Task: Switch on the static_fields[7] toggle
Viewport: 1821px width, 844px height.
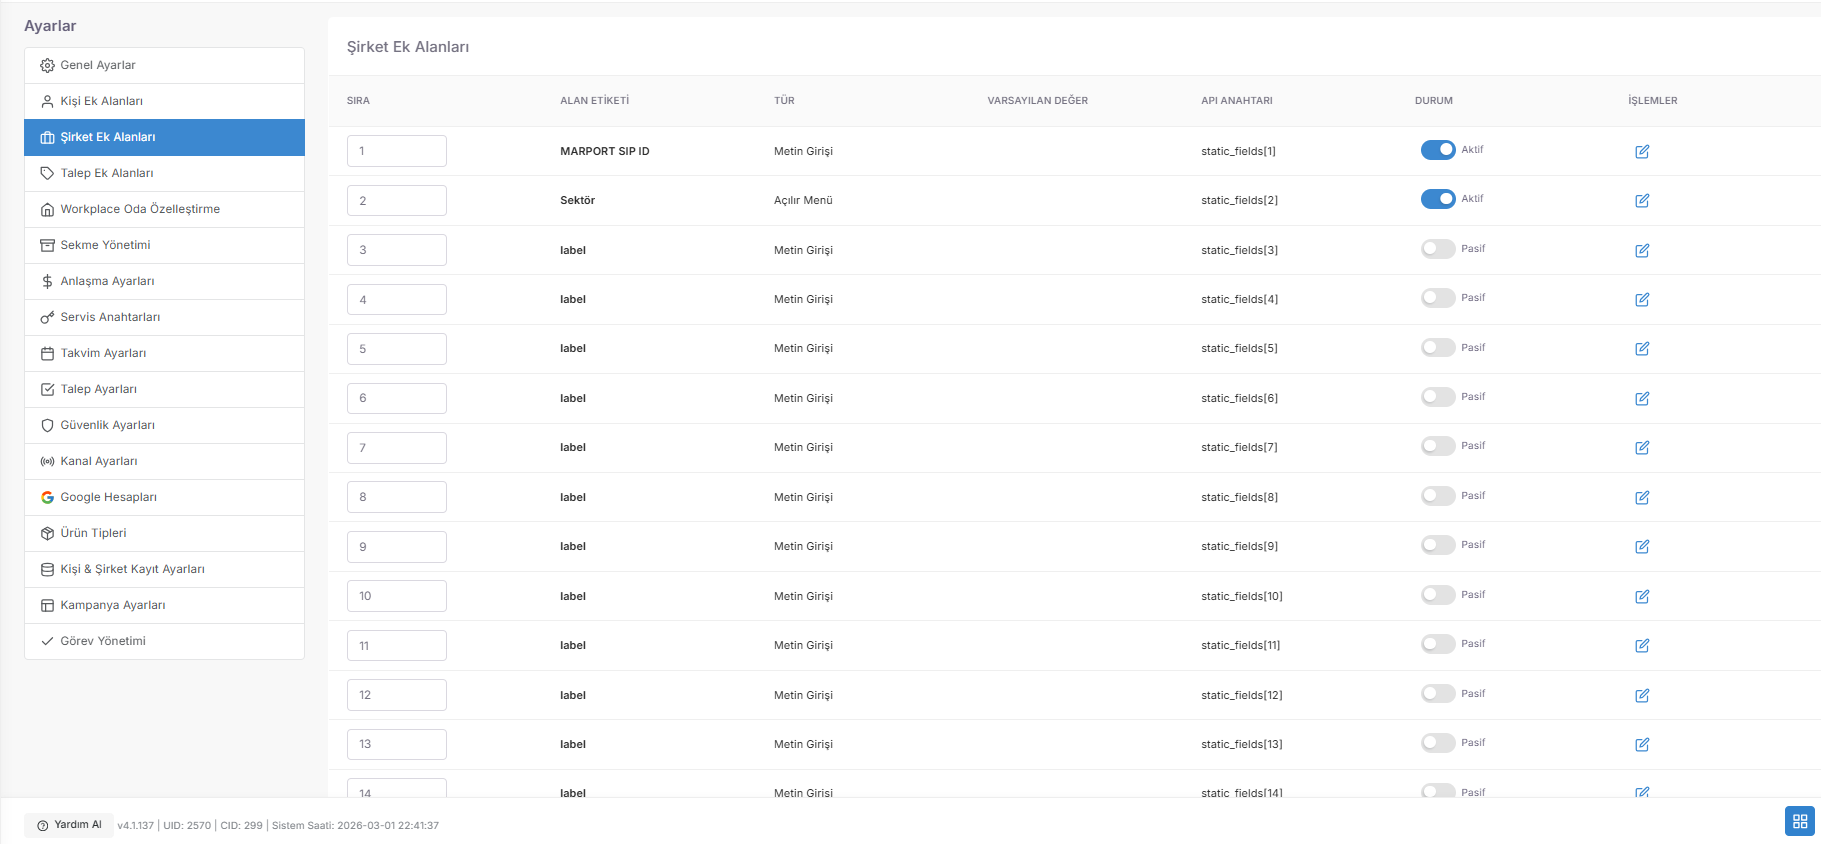Action: pos(1438,445)
